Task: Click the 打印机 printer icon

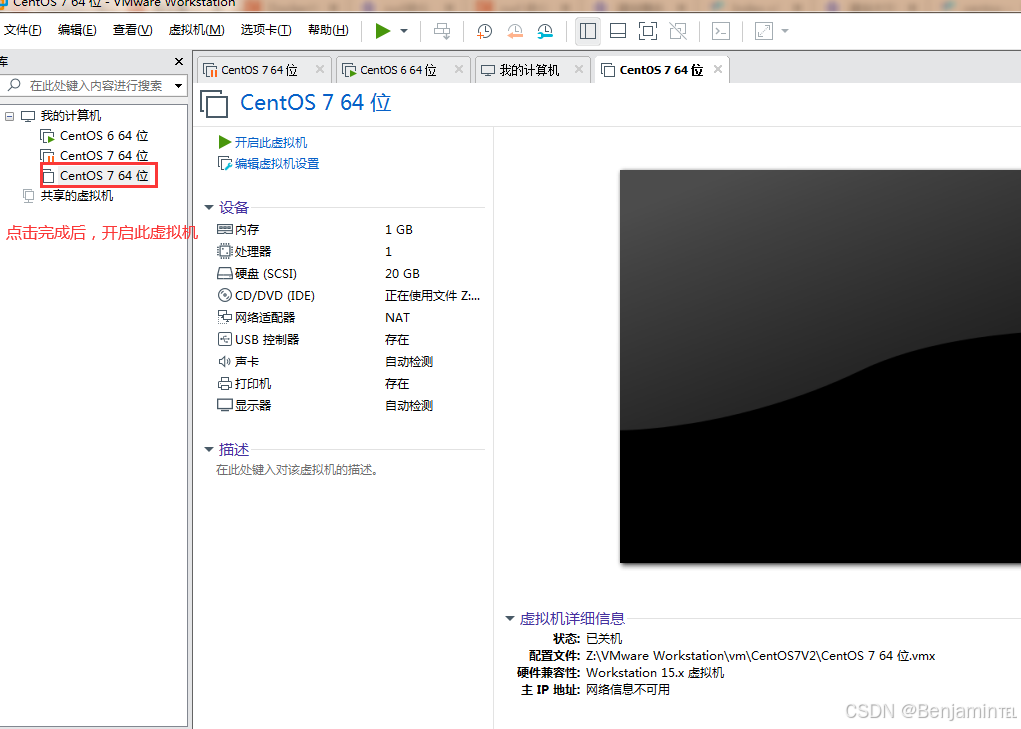Action: 225,383
